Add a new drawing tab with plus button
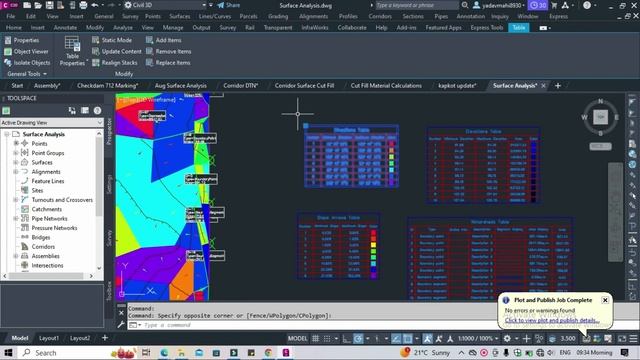Viewport: 640px width, 360px height. [x=558, y=86]
